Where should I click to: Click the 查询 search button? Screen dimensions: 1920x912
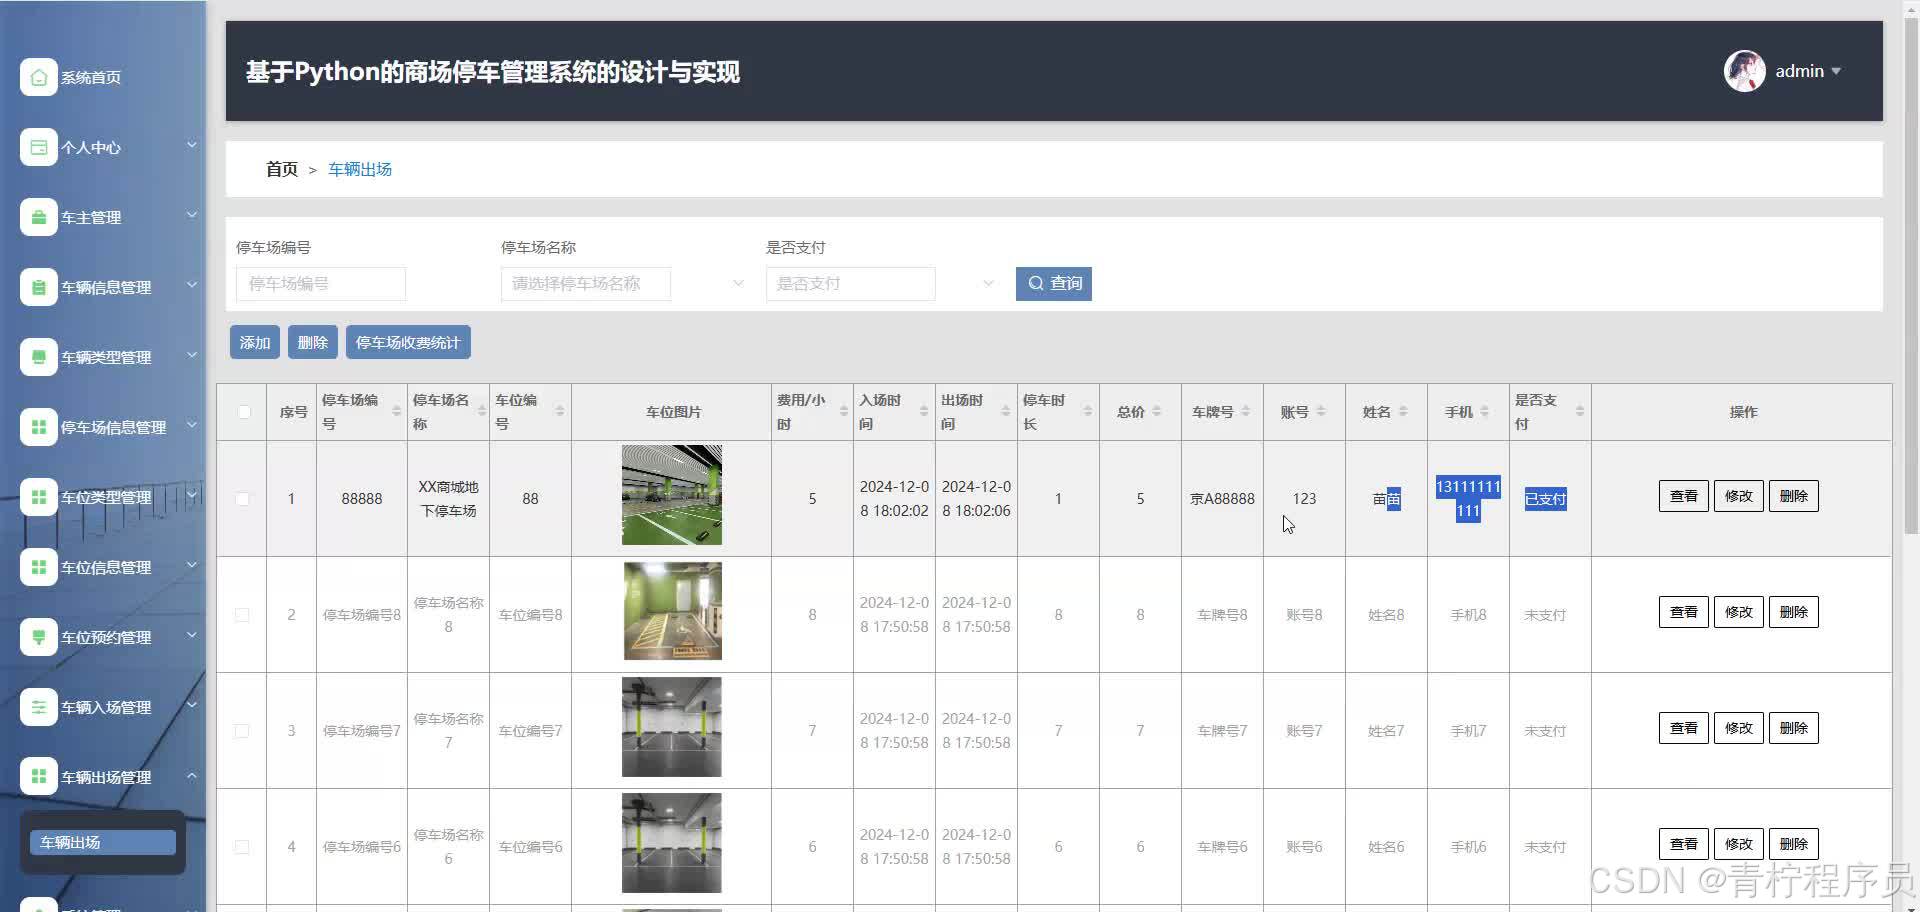1053,284
